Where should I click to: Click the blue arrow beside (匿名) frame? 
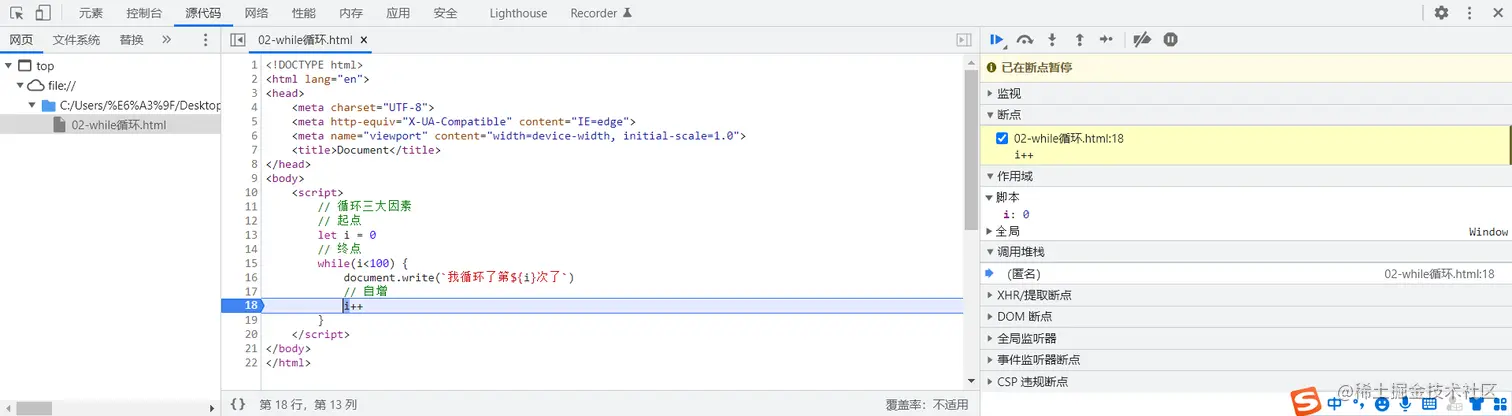click(x=990, y=273)
